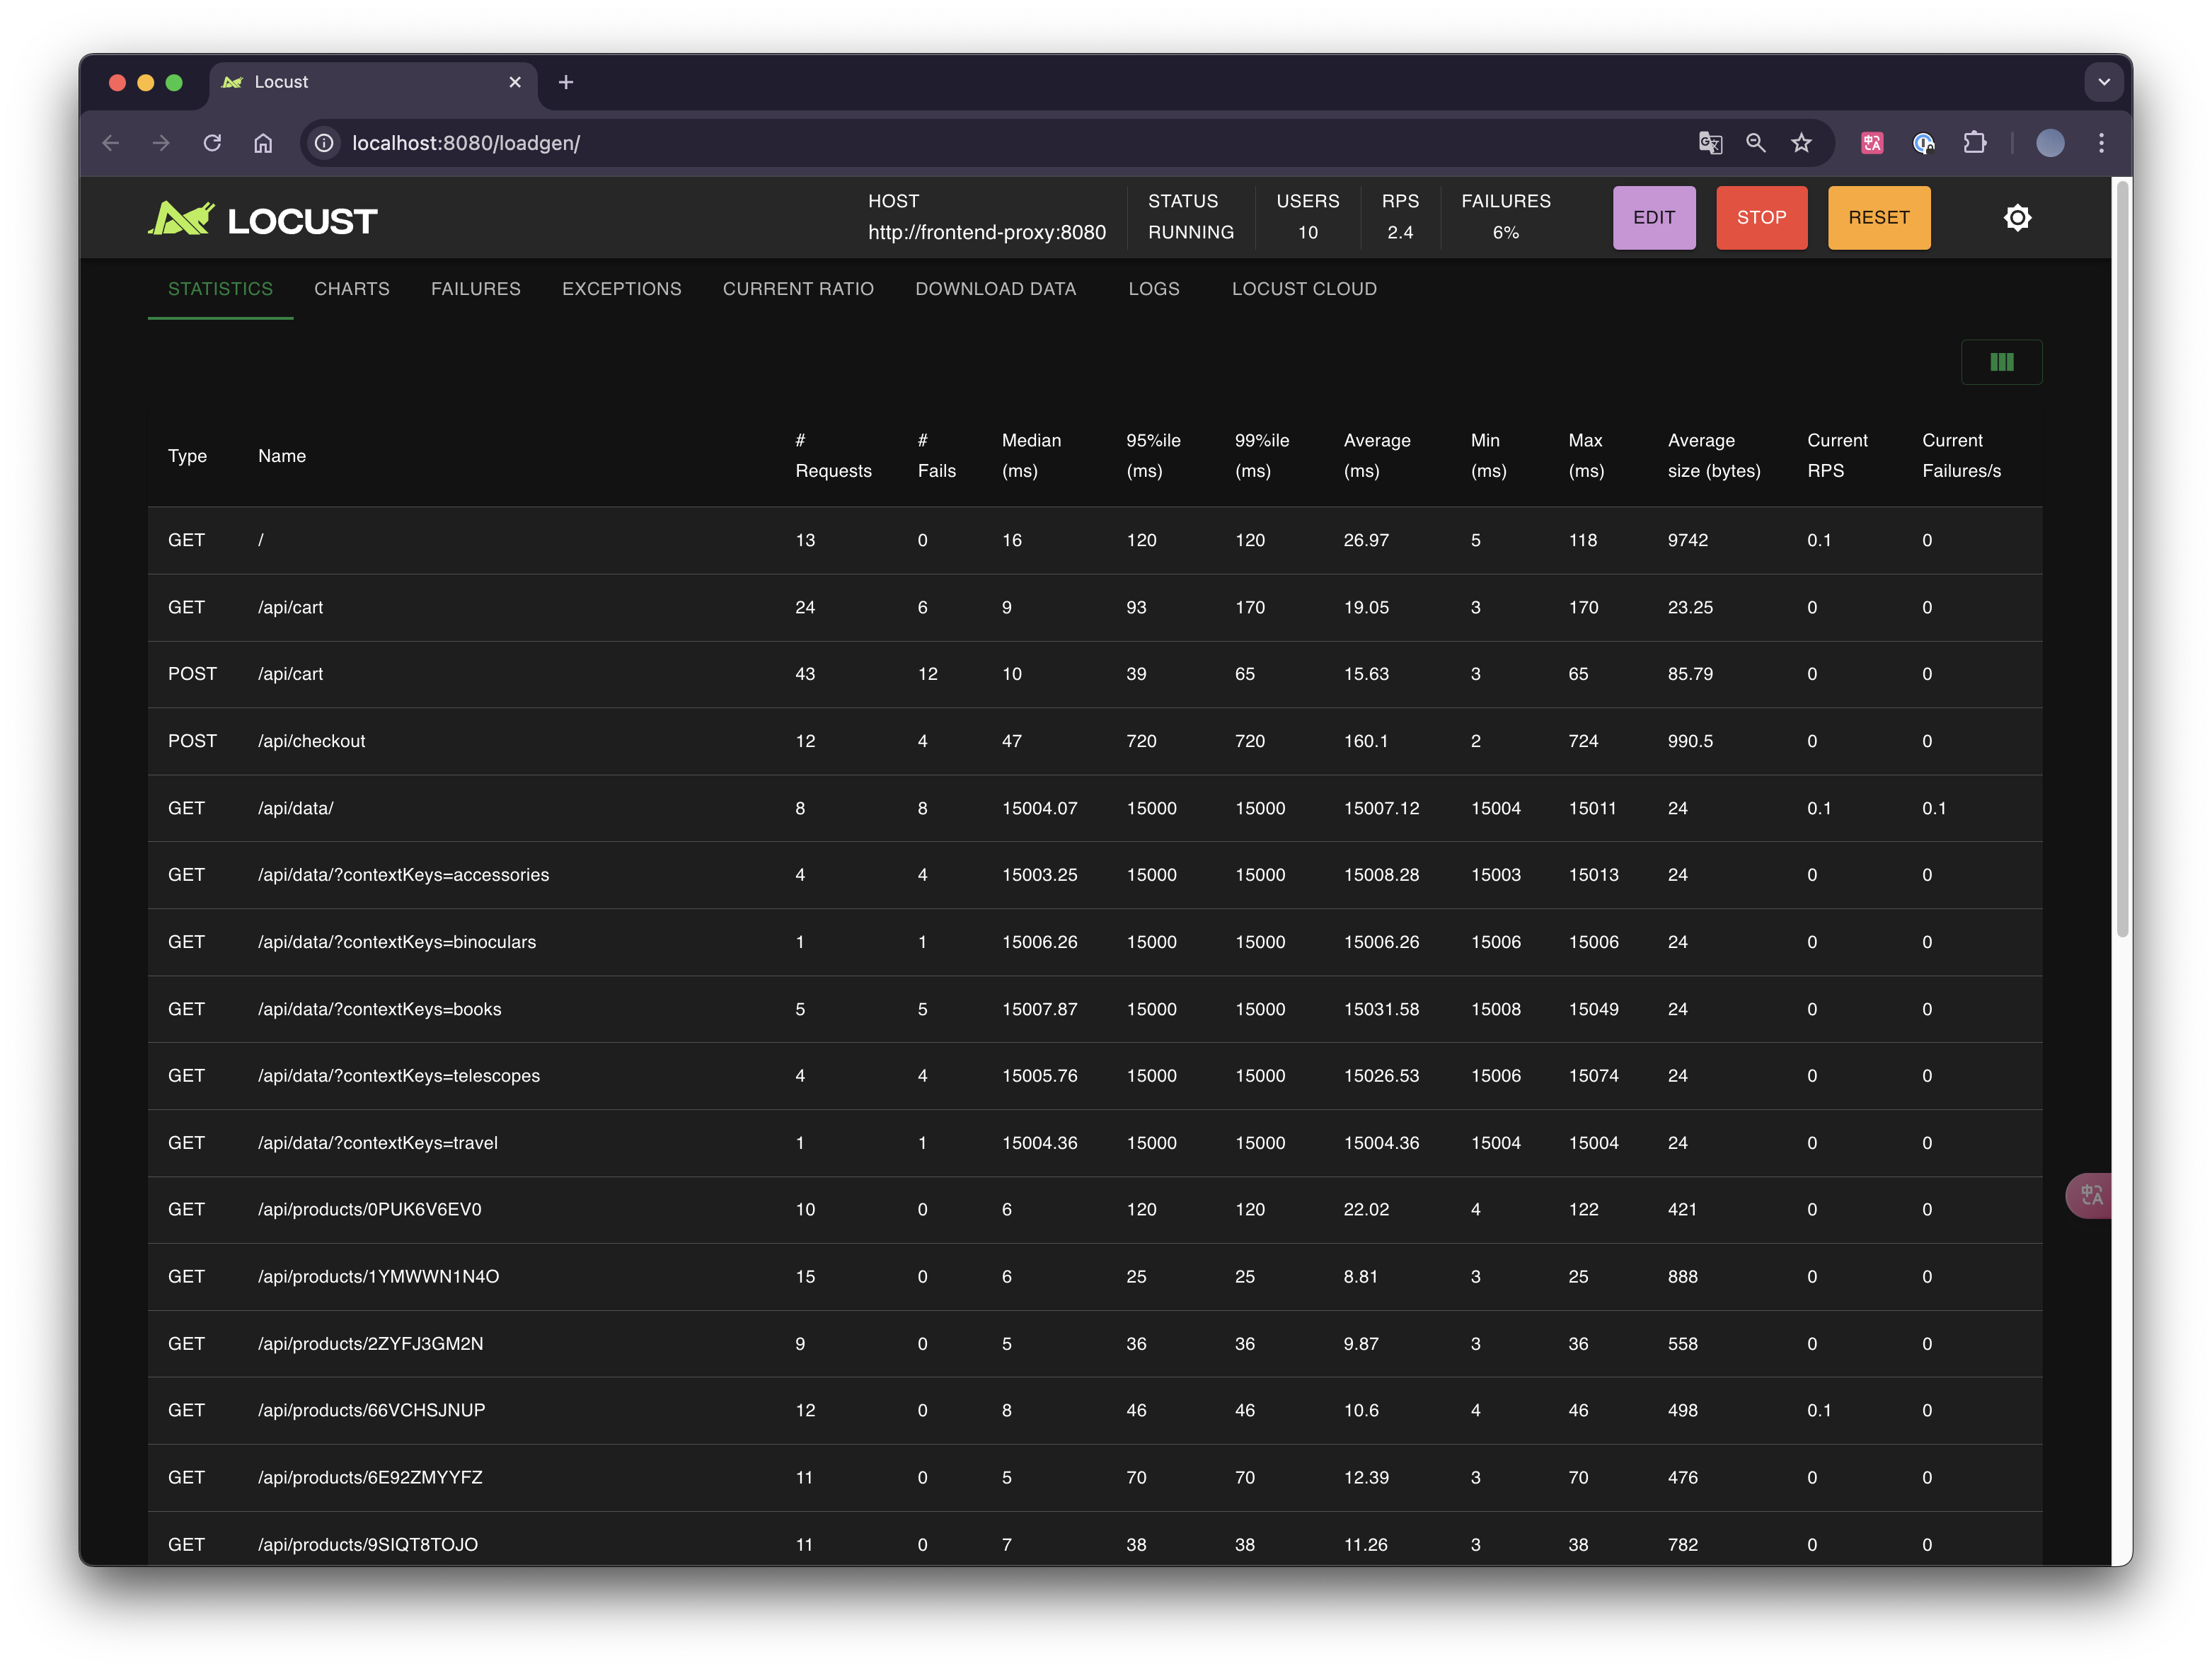
Task: Click the orange Reset button
Action: 1878,218
